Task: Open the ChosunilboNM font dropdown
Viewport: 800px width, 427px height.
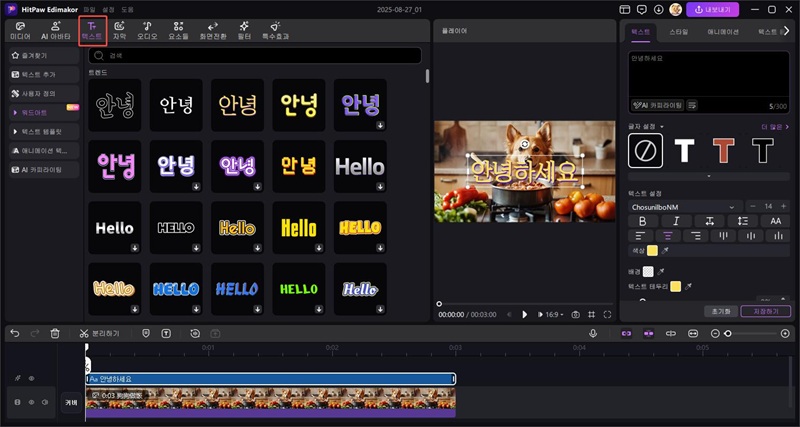Action: [x=684, y=207]
